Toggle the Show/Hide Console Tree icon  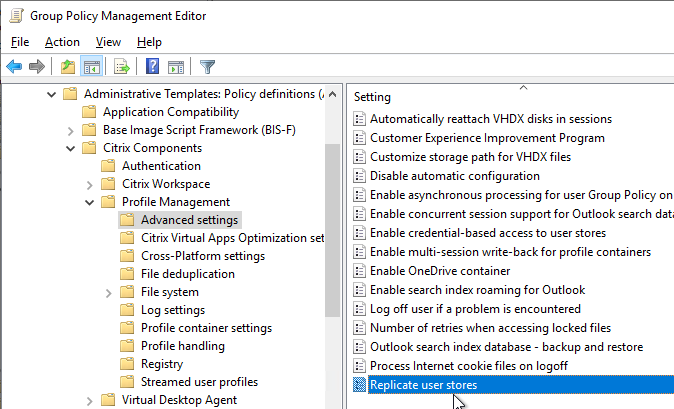(90, 67)
